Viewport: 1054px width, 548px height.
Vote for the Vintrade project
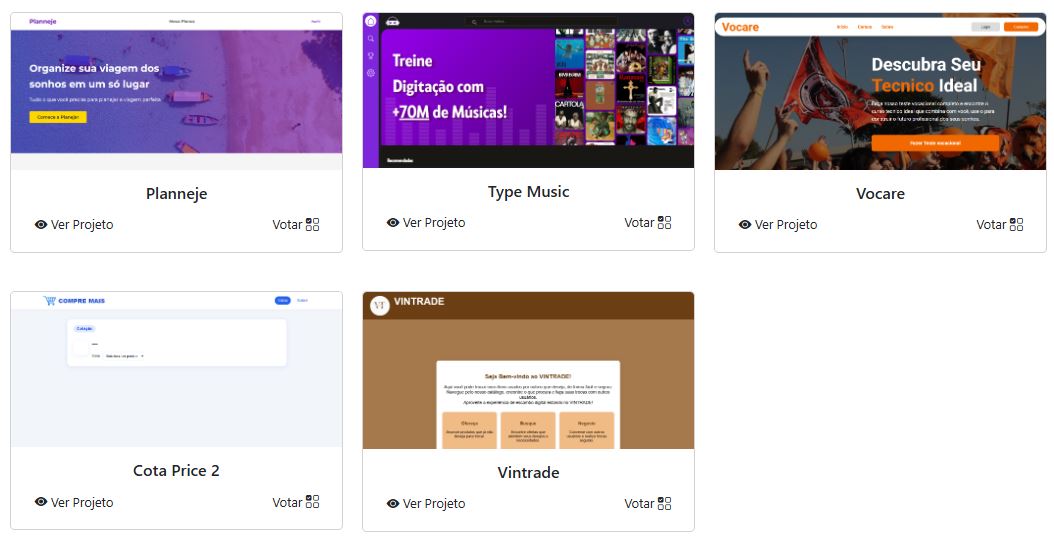[x=648, y=504]
